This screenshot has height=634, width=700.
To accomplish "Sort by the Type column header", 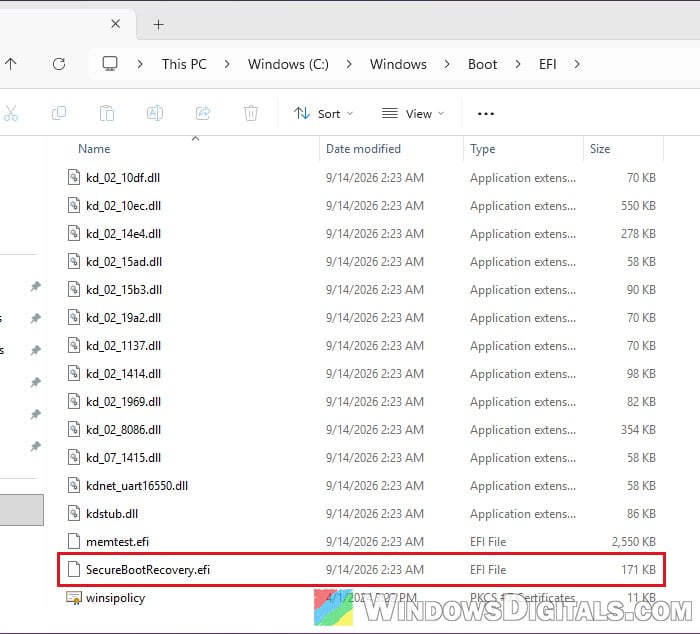I will pyautogui.click(x=483, y=149).
